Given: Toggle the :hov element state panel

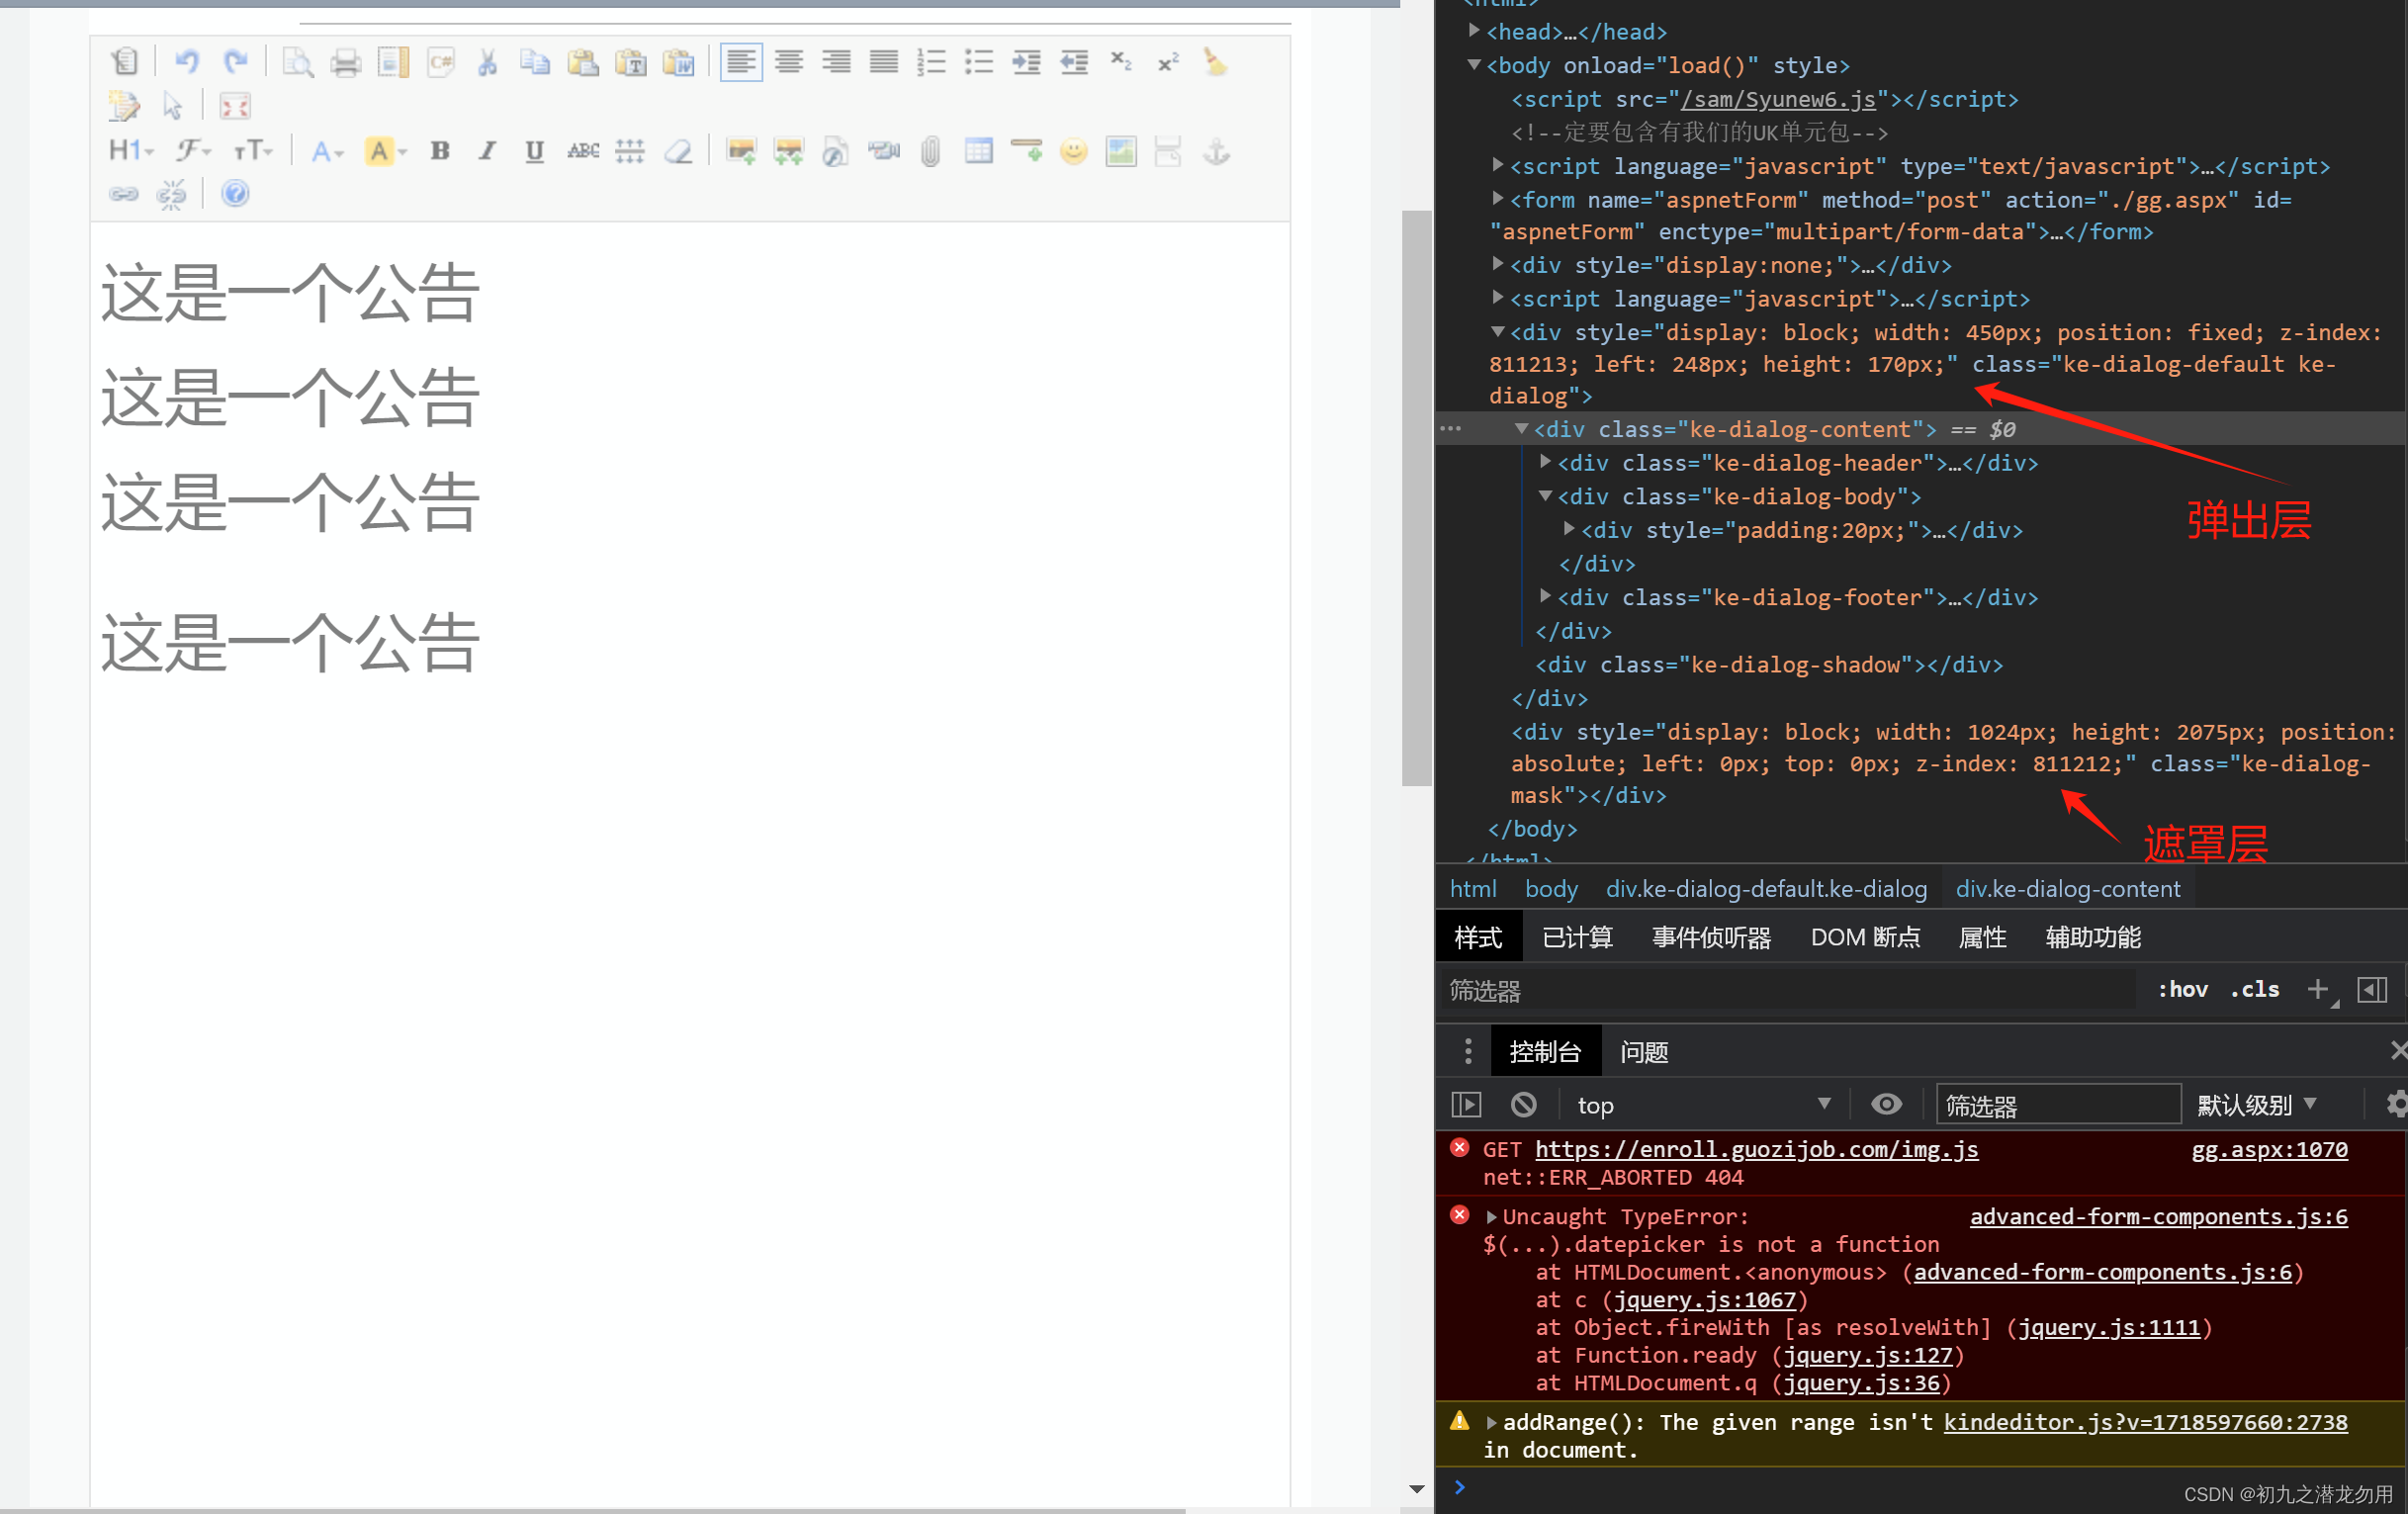Looking at the screenshot, I should pyautogui.click(x=2182, y=989).
